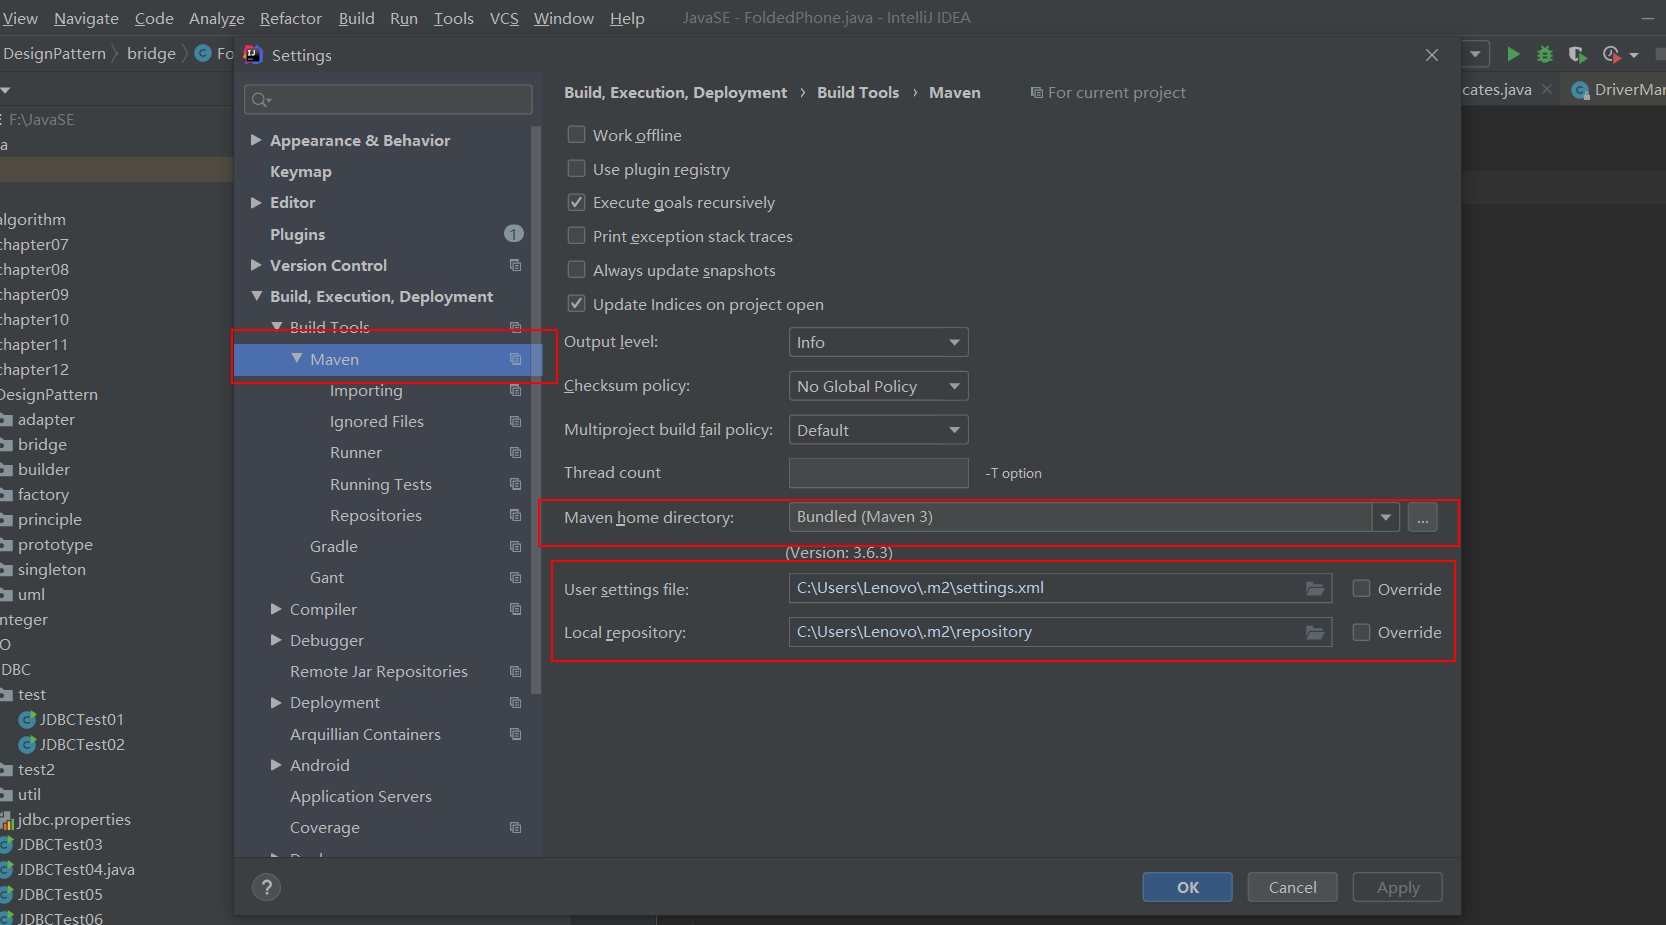Check Override for Local repository
1666x925 pixels.
coord(1361,632)
